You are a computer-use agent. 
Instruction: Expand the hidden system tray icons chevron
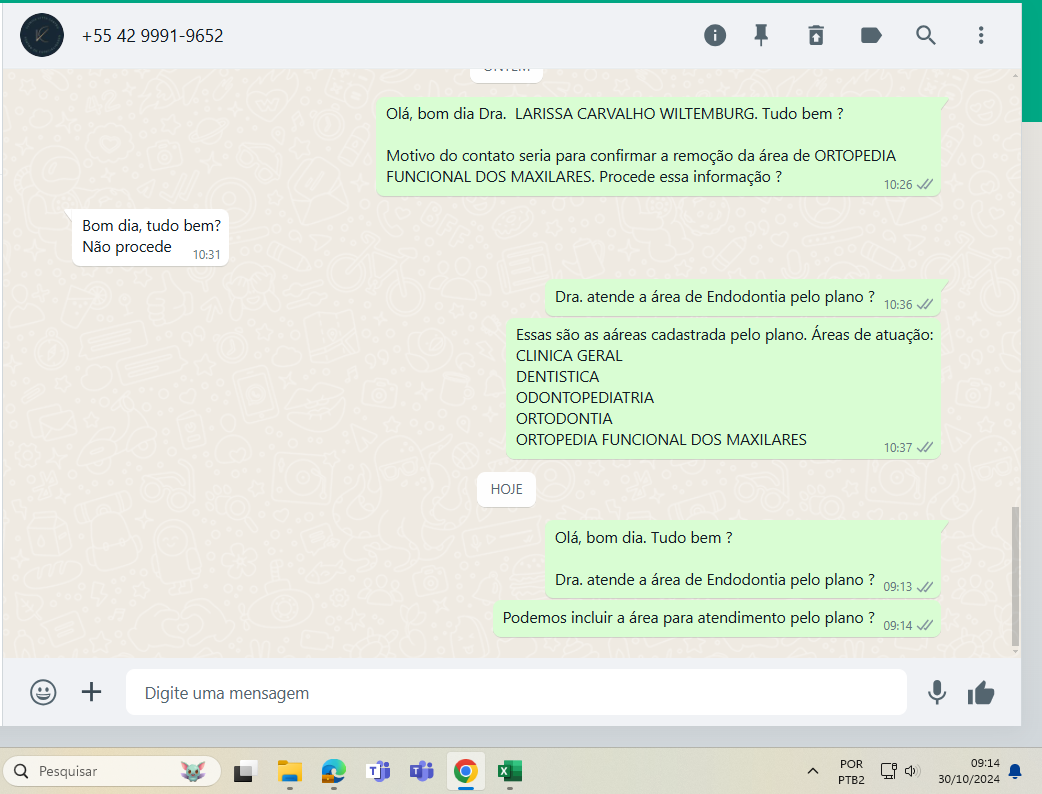[813, 771]
